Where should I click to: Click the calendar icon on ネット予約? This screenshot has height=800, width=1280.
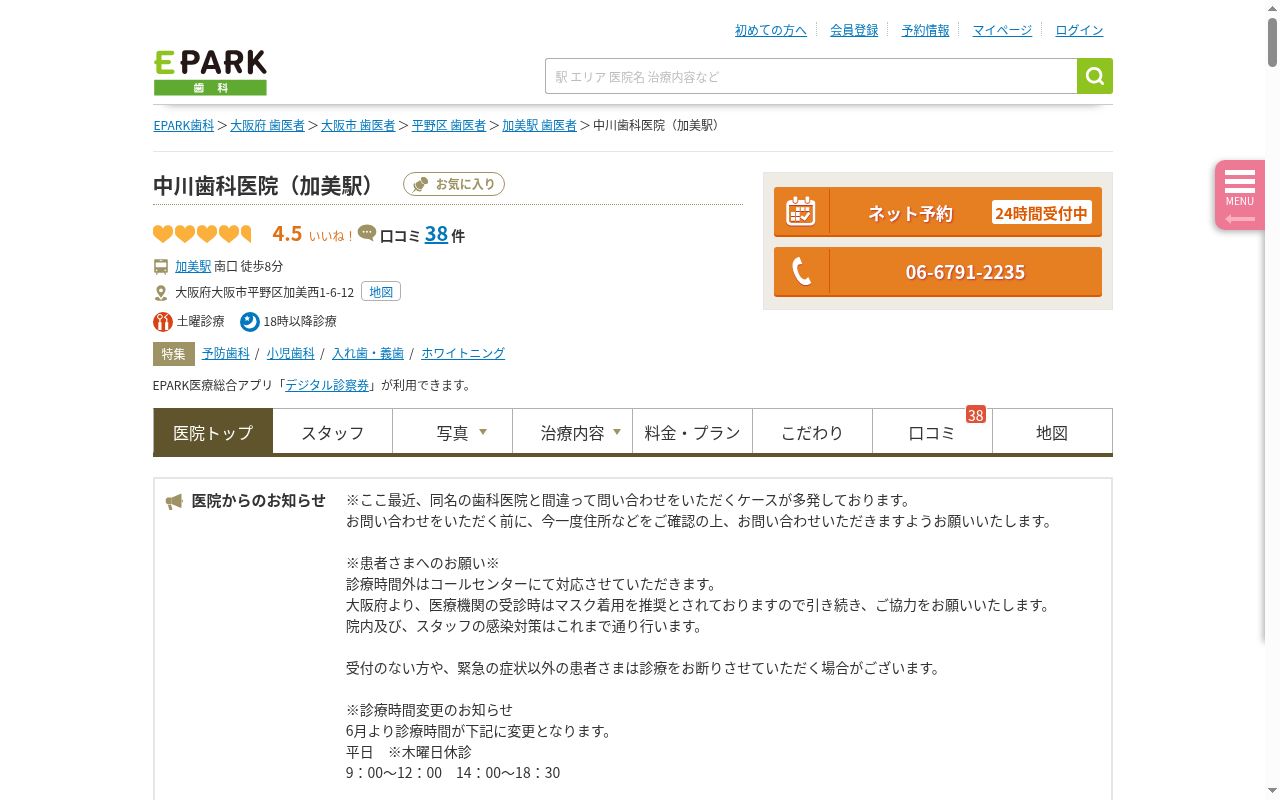pyautogui.click(x=800, y=212)
